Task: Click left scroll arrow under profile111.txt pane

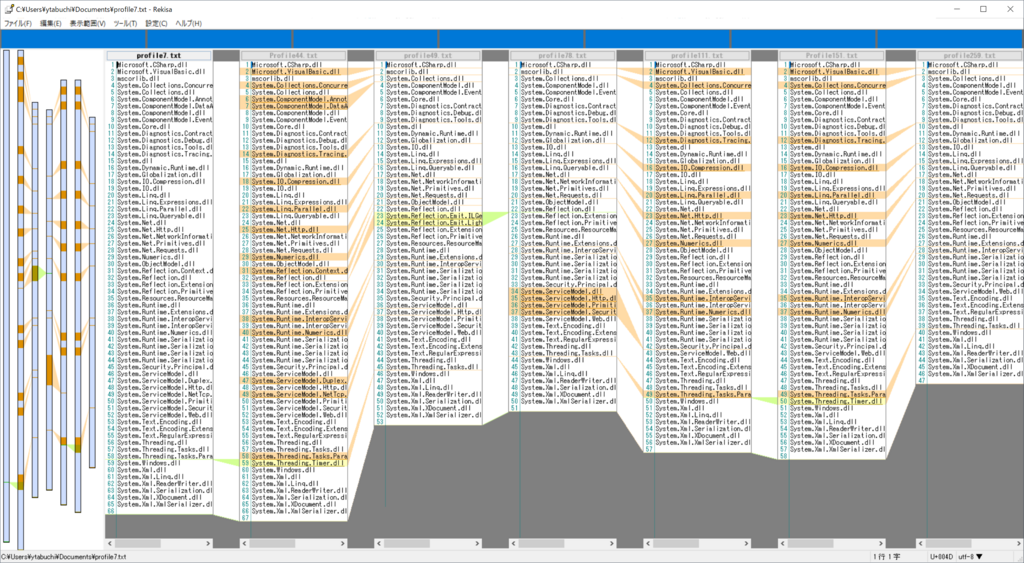Action: tap(648, 543)
